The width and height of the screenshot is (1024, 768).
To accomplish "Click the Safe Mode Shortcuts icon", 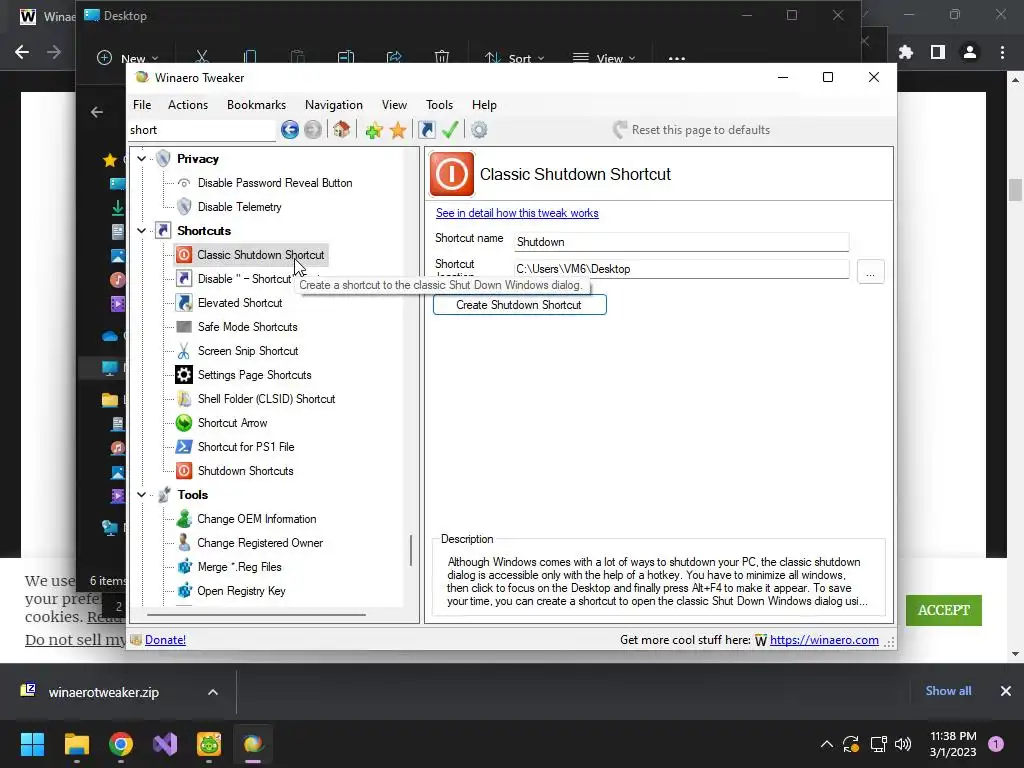I will (184, 327).
